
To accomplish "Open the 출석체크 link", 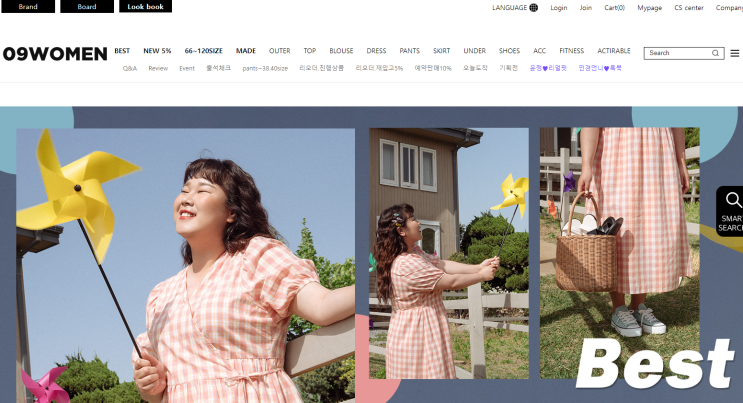I will tap(218, 68).
